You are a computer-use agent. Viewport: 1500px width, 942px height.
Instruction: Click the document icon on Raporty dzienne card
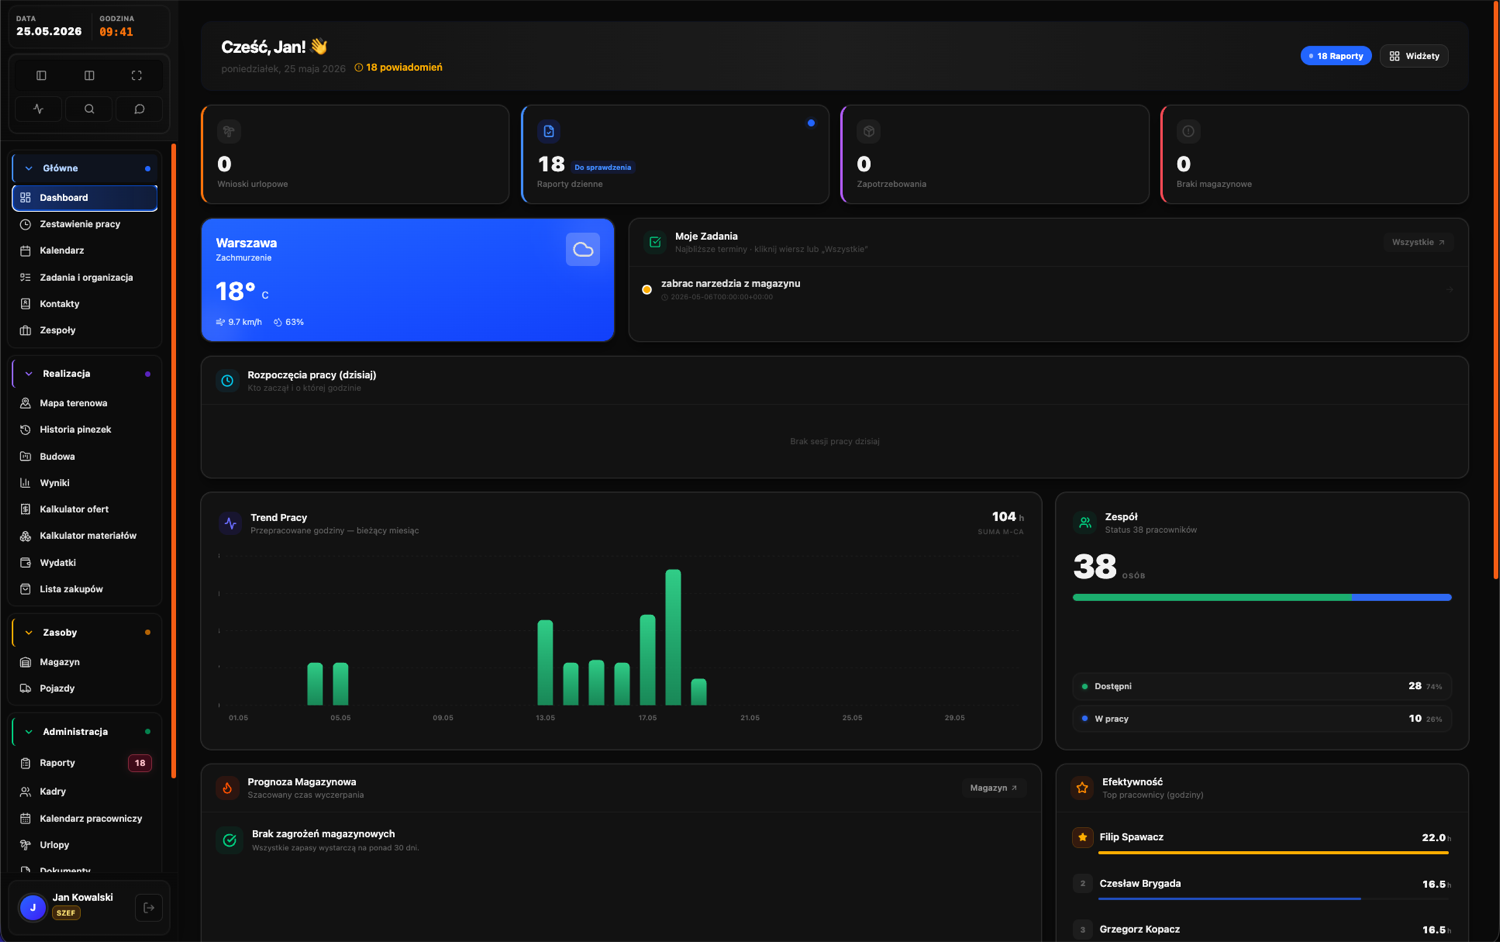coord(549,131)
